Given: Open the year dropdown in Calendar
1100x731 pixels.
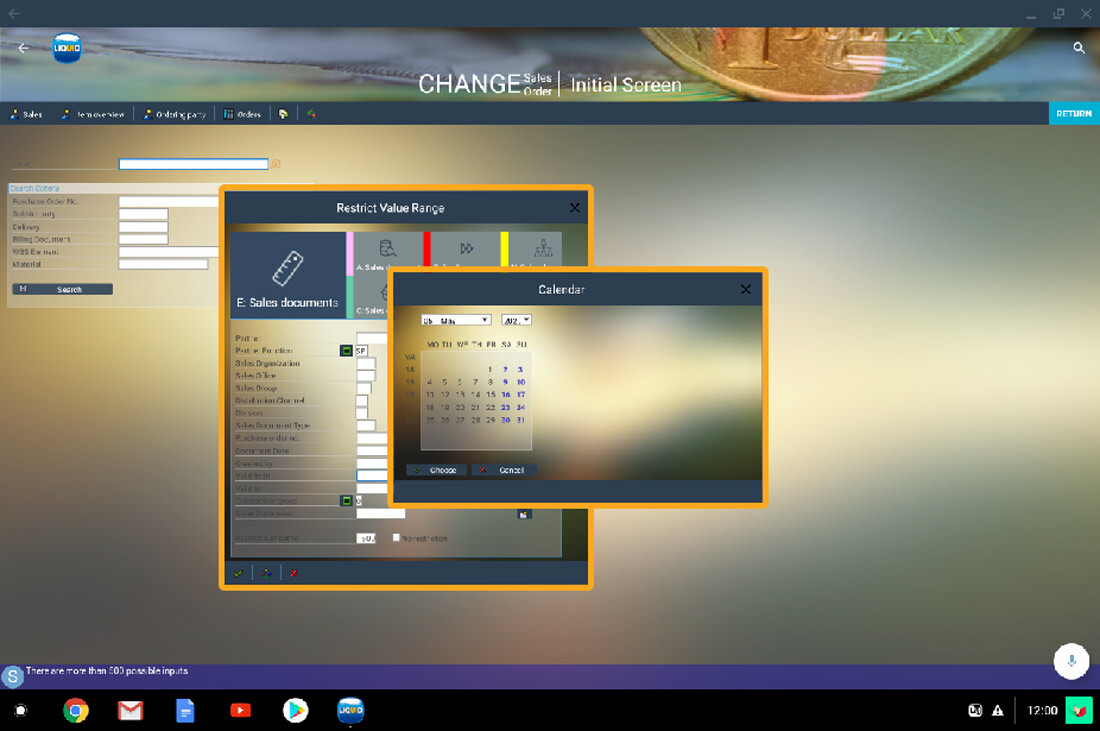Looking at the screenshot, I should tap(516, 321).
